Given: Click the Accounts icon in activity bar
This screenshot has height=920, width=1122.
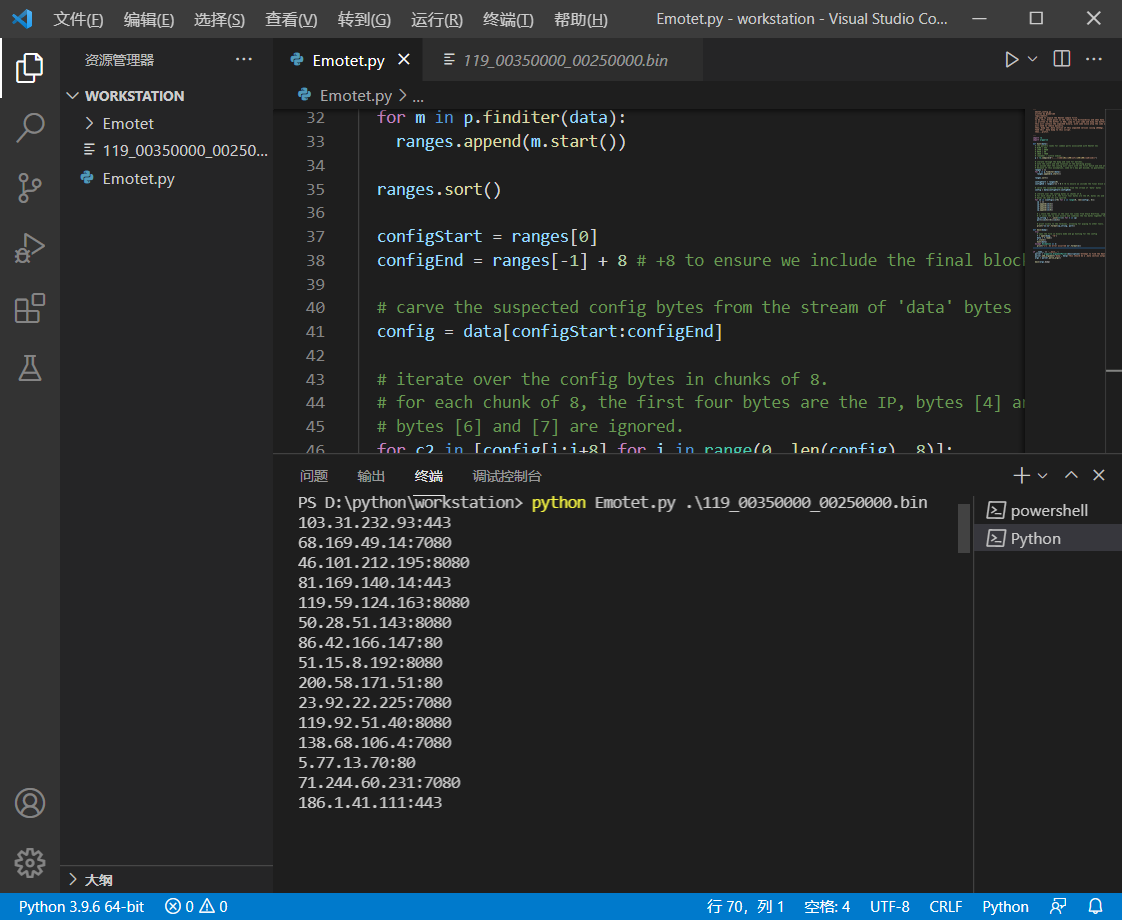Looking at the screenshot, I should pyautogui.click(x=30, y=802).
